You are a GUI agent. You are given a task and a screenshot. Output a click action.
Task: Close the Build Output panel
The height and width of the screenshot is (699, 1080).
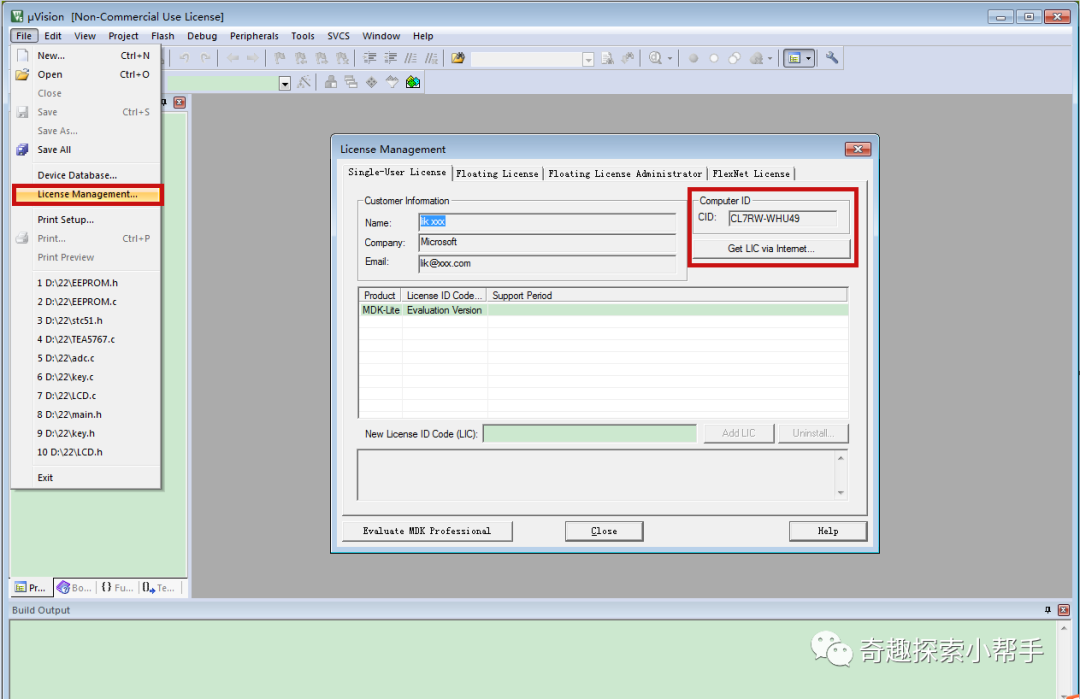(1063, 610)
